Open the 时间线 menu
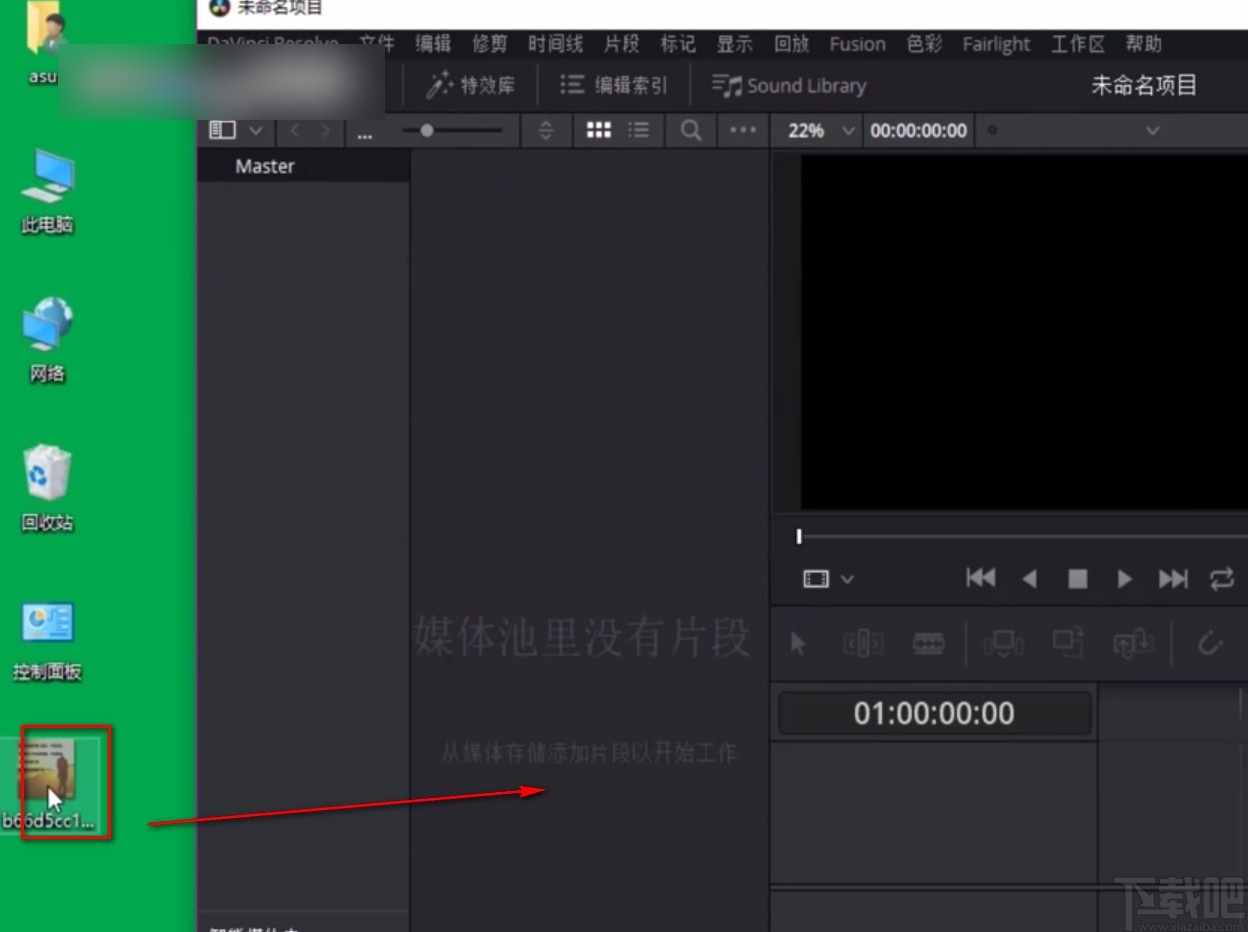This screenshot has width=1248, height=932. (x=555, y=44)
